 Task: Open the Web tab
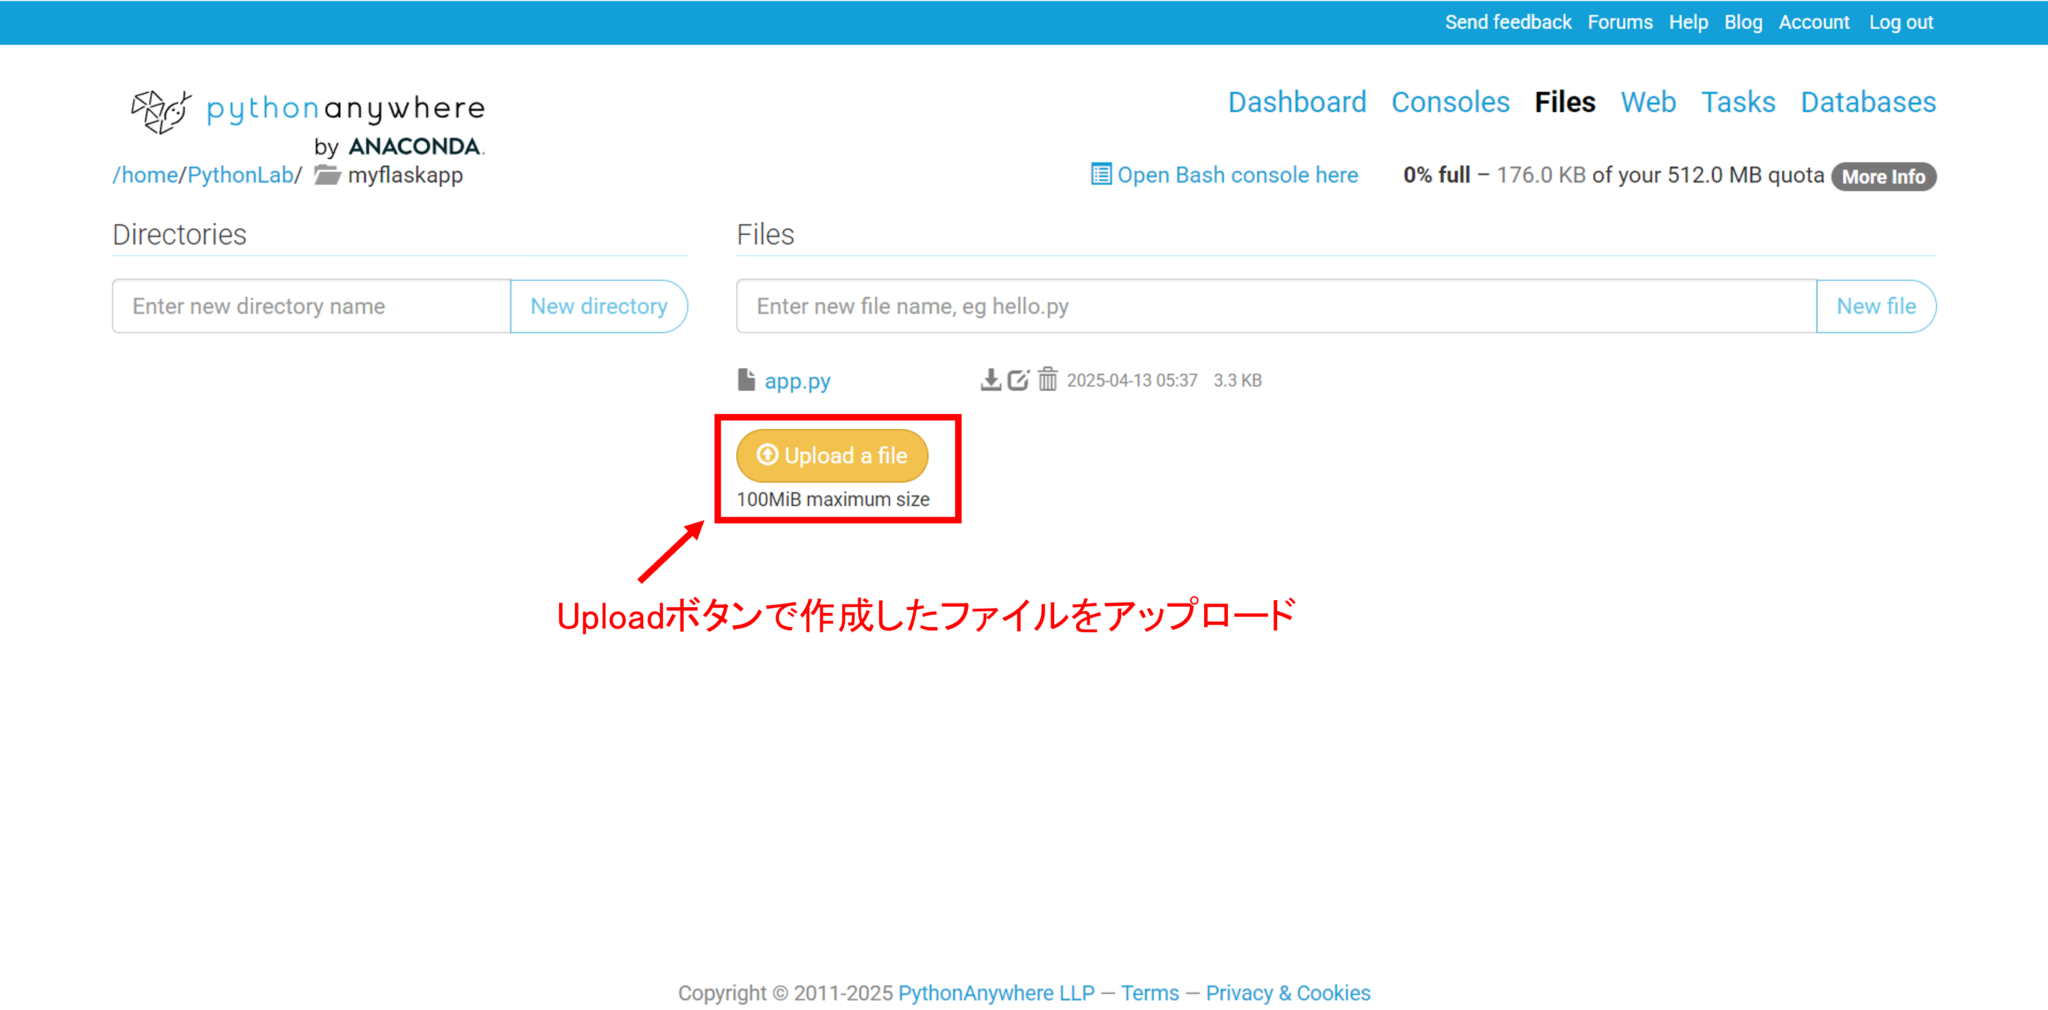coord(1648,102)
